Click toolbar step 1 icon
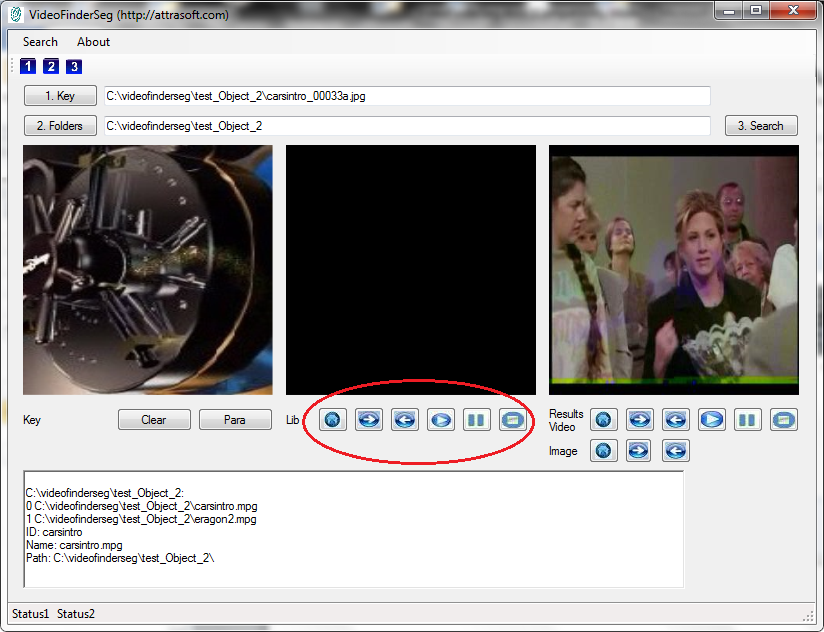 click(x=28, y=66)
